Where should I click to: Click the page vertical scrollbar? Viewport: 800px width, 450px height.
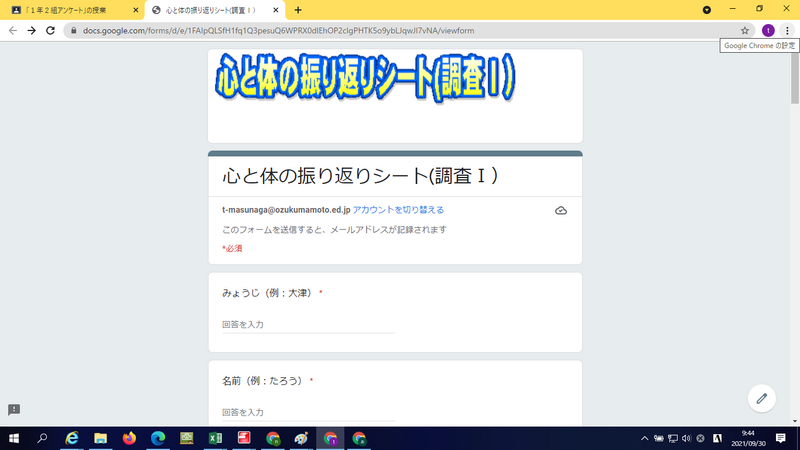794,200
